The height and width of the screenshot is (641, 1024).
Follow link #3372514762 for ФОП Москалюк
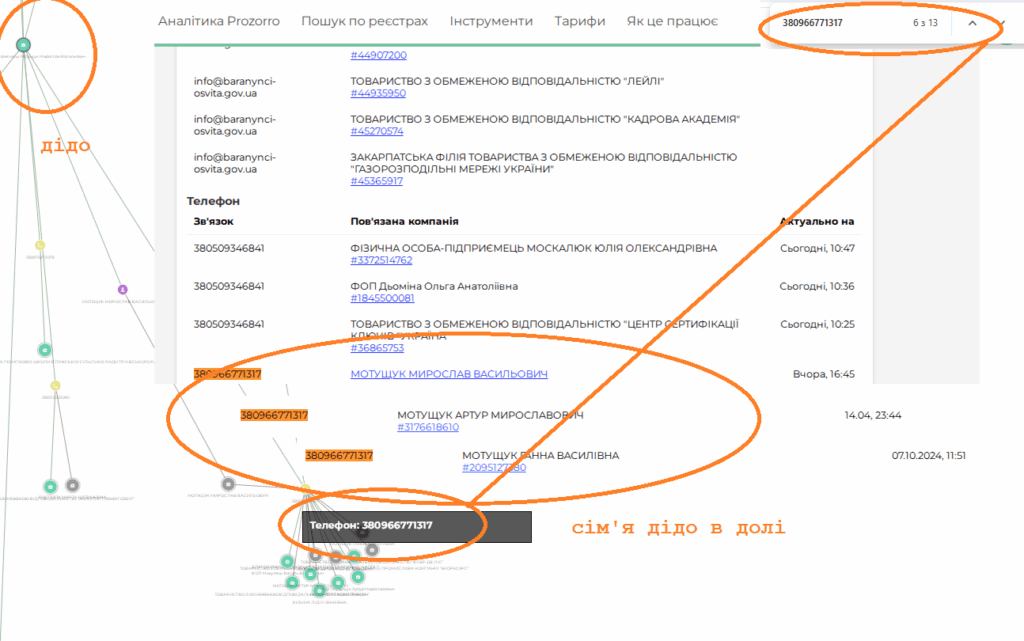pyautogui.click(x=381, y=260)
